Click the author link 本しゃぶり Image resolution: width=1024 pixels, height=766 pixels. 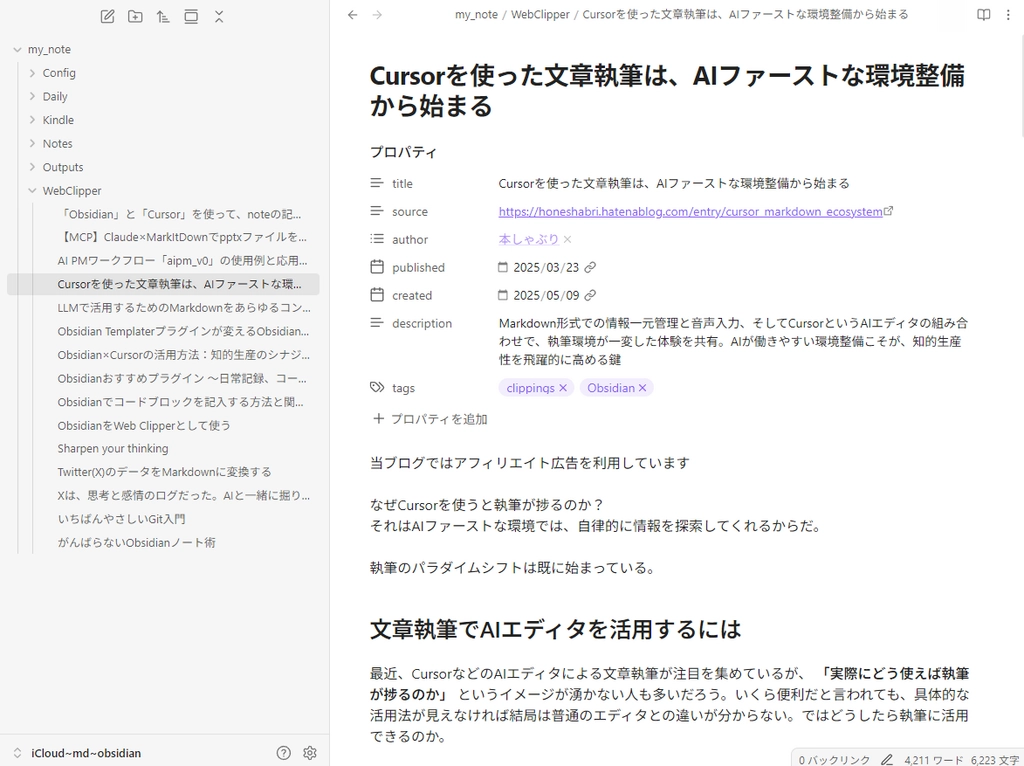tap(528, 240)
